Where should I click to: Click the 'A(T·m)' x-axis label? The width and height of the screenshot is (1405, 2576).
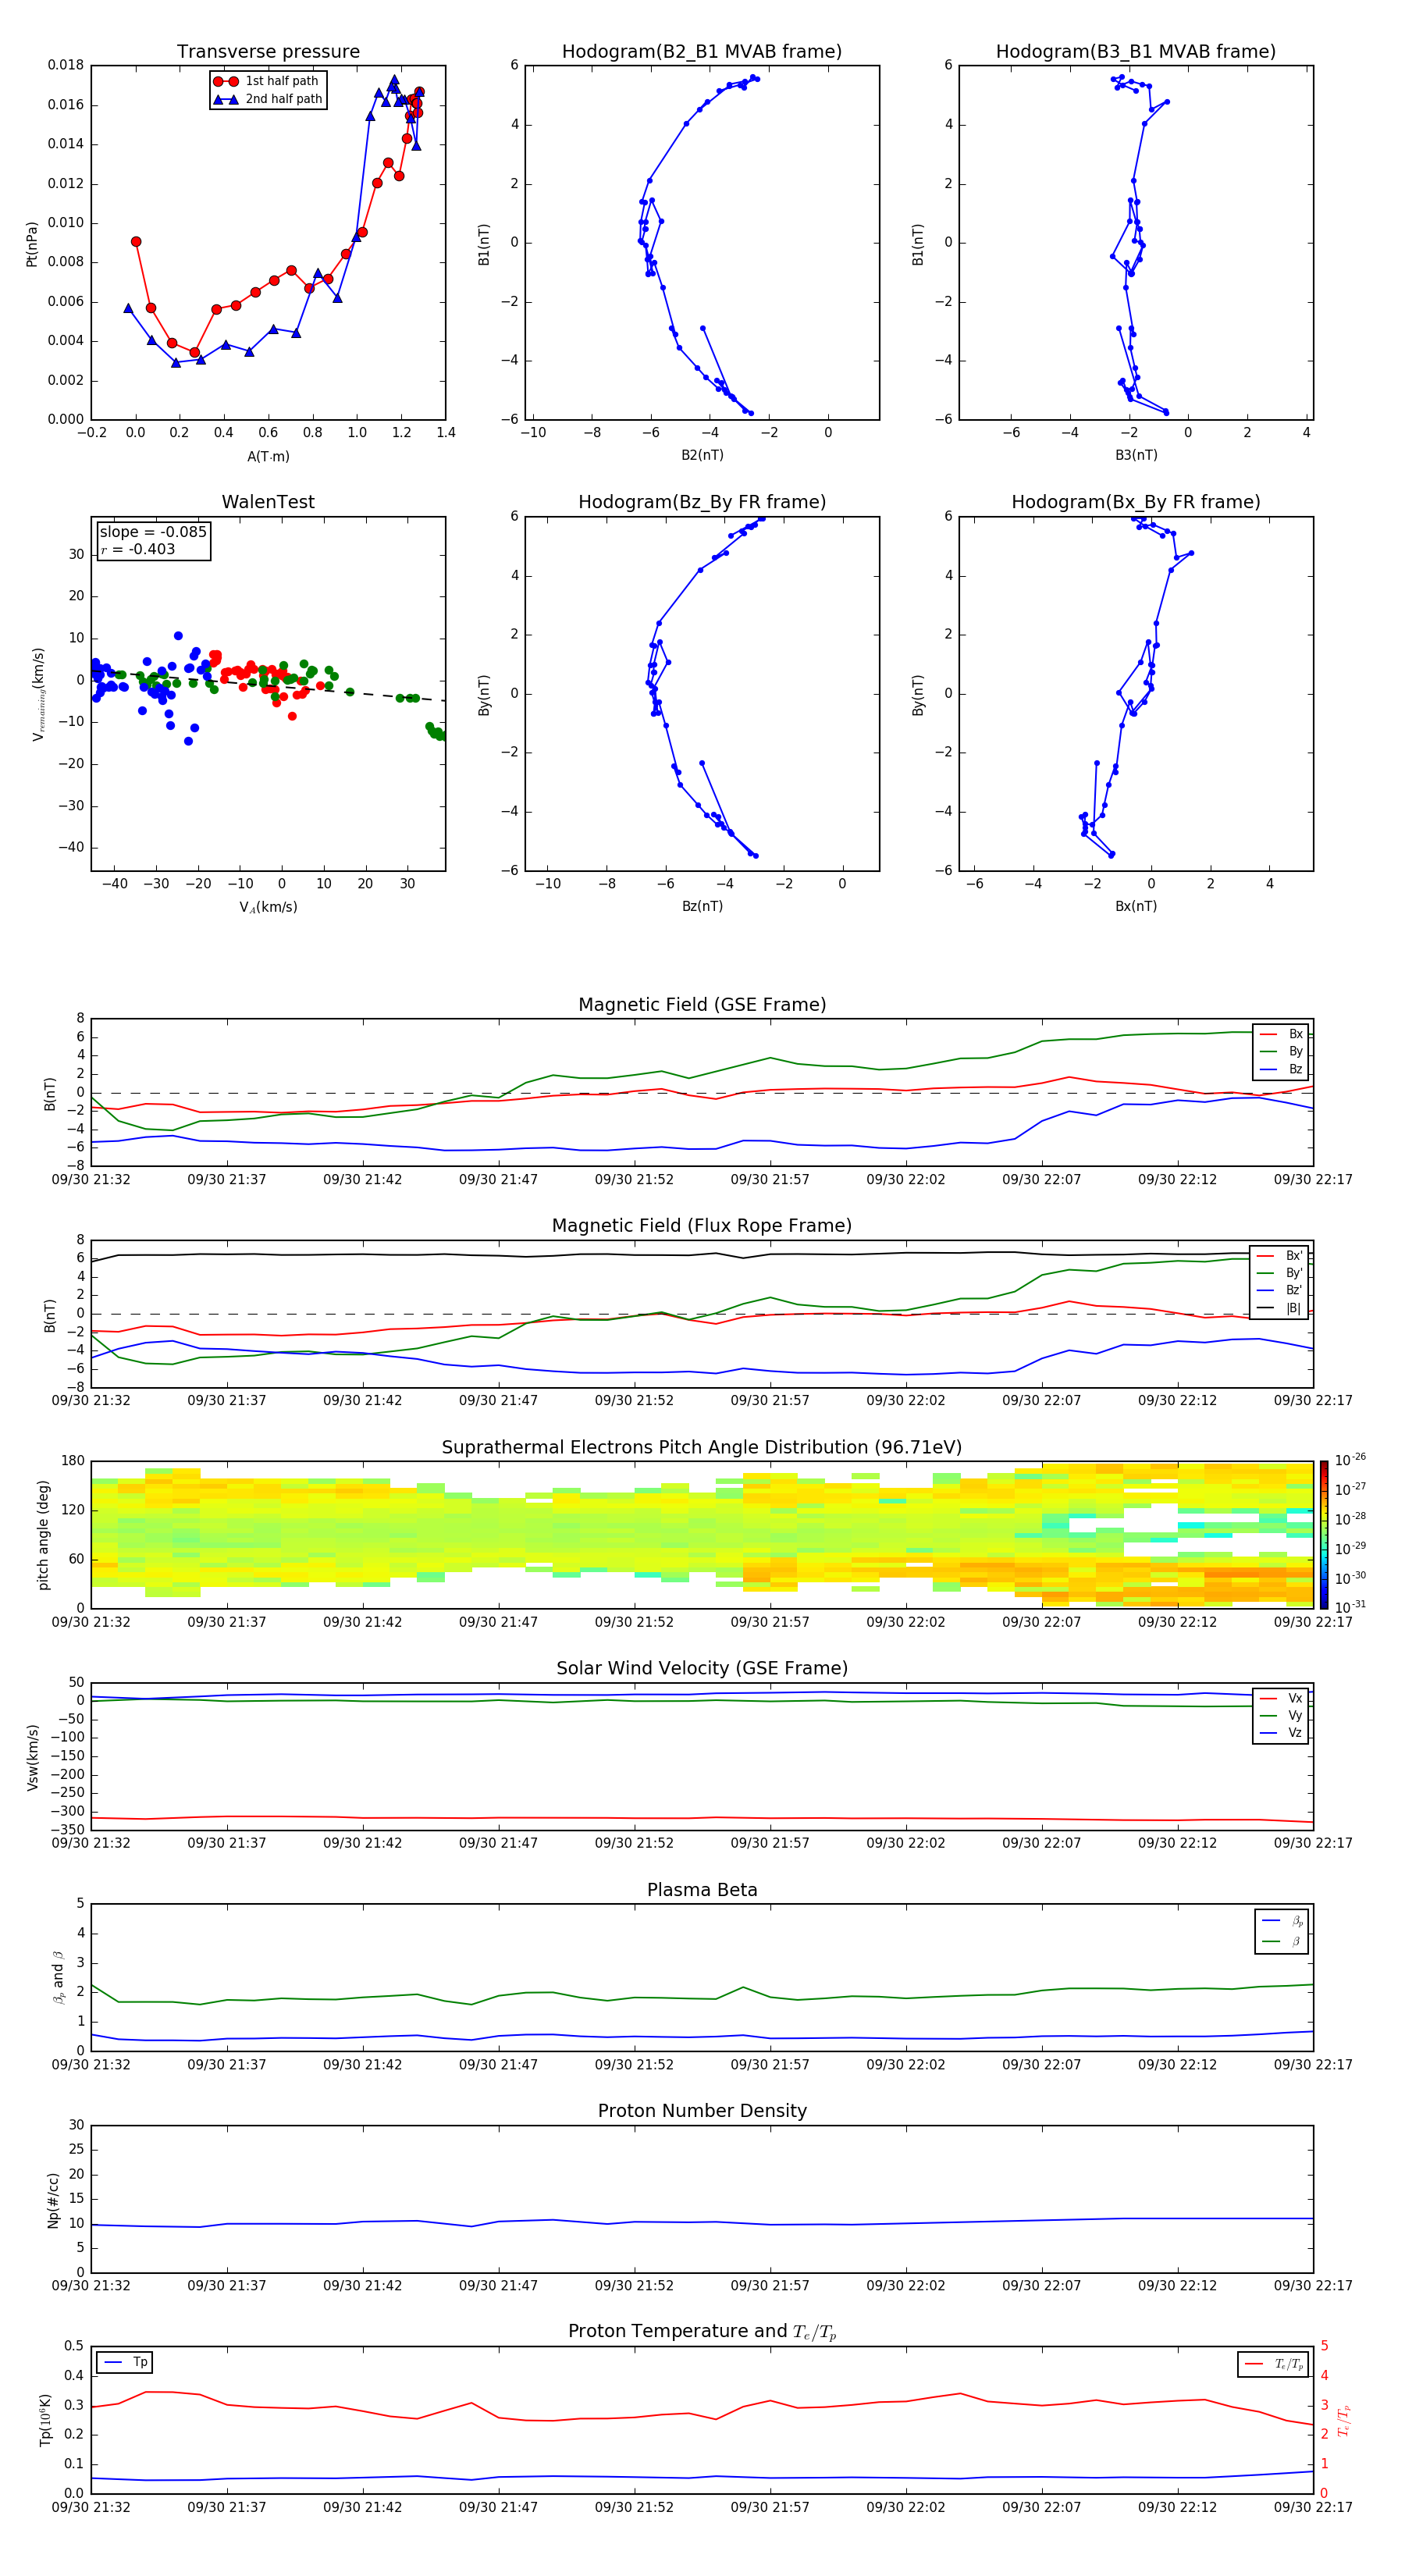point(268,457)
